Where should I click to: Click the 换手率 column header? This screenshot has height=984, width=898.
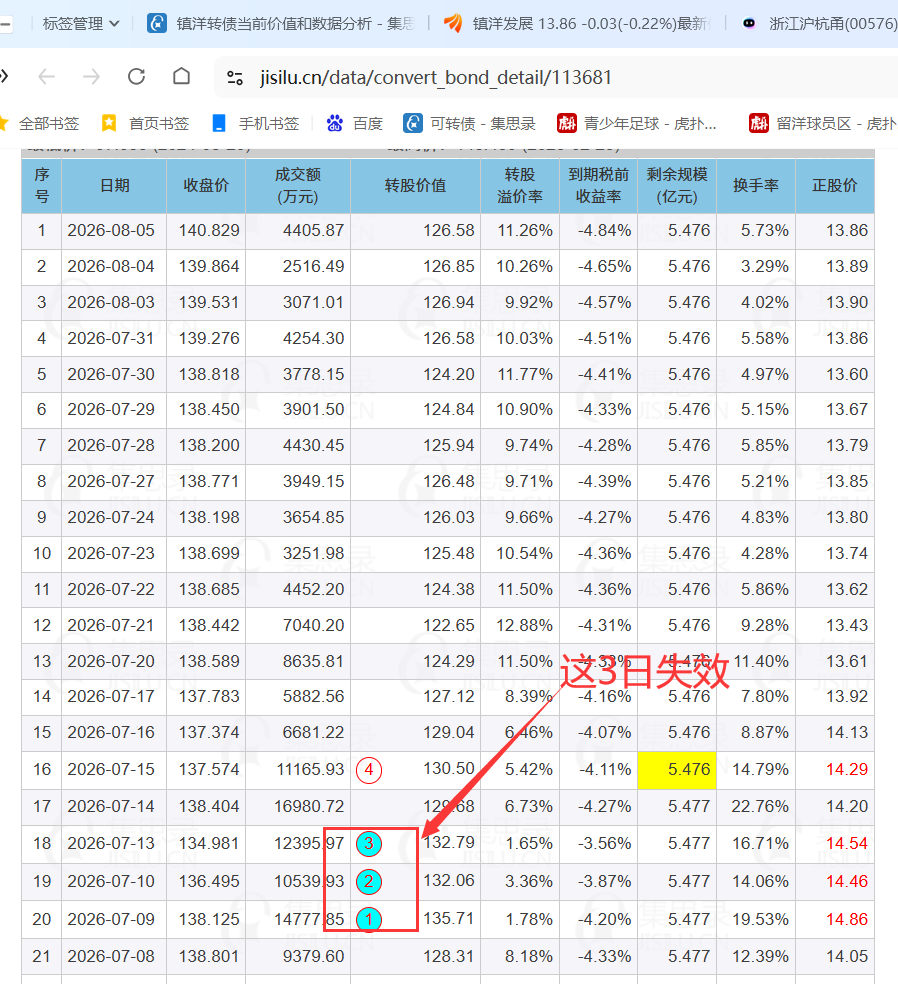coord(756,185)
